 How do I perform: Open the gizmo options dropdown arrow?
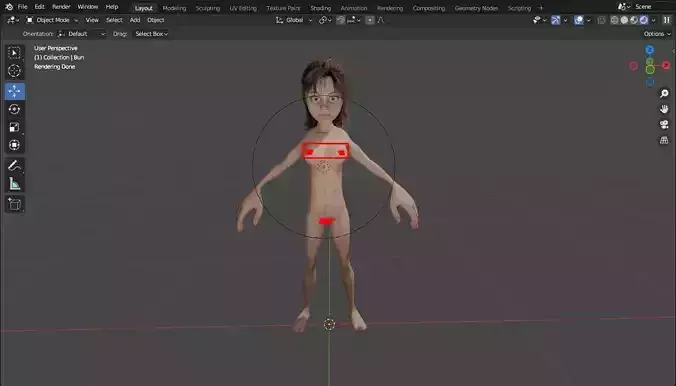(x=566, y=20)
